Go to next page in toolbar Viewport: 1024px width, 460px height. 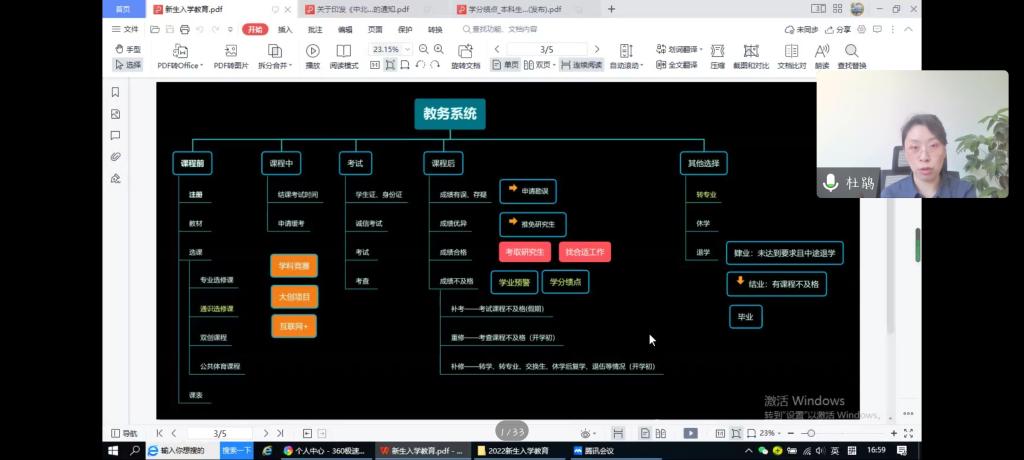(x=596, y=49)
